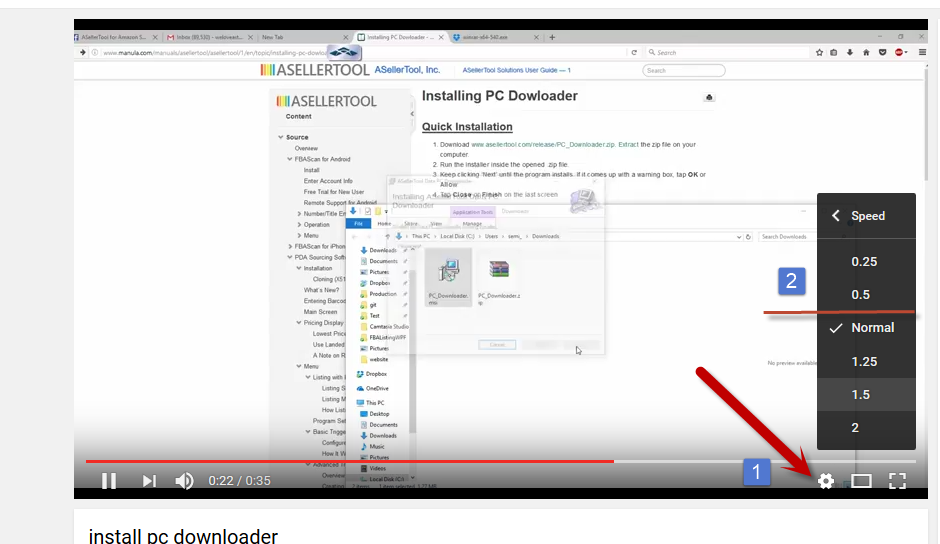Image resolution: width=940 pixels, height=544 pixels.
Task: Click the manula.com address bar URL
Action: click(215, 53)
